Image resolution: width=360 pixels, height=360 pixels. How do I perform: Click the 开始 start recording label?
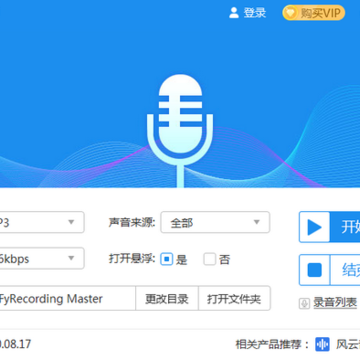pyautogui.click(x=350, y=227)
